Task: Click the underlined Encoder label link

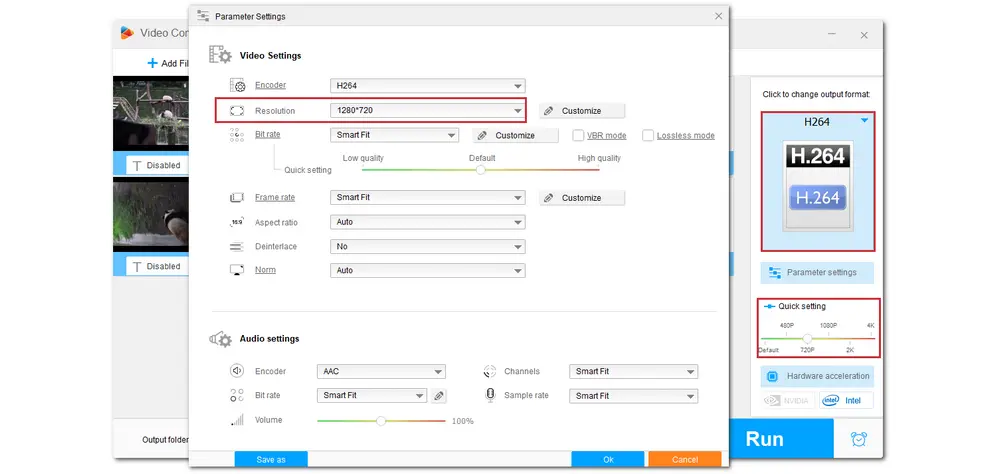Action: click(x=270, y=85)
